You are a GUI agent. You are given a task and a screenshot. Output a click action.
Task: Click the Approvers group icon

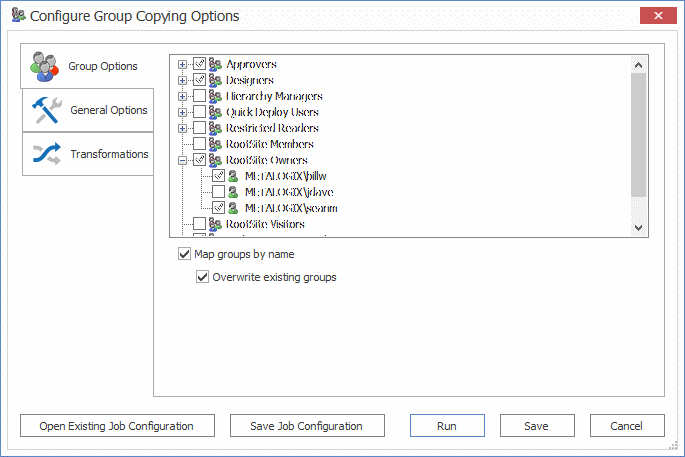point(215,65)
